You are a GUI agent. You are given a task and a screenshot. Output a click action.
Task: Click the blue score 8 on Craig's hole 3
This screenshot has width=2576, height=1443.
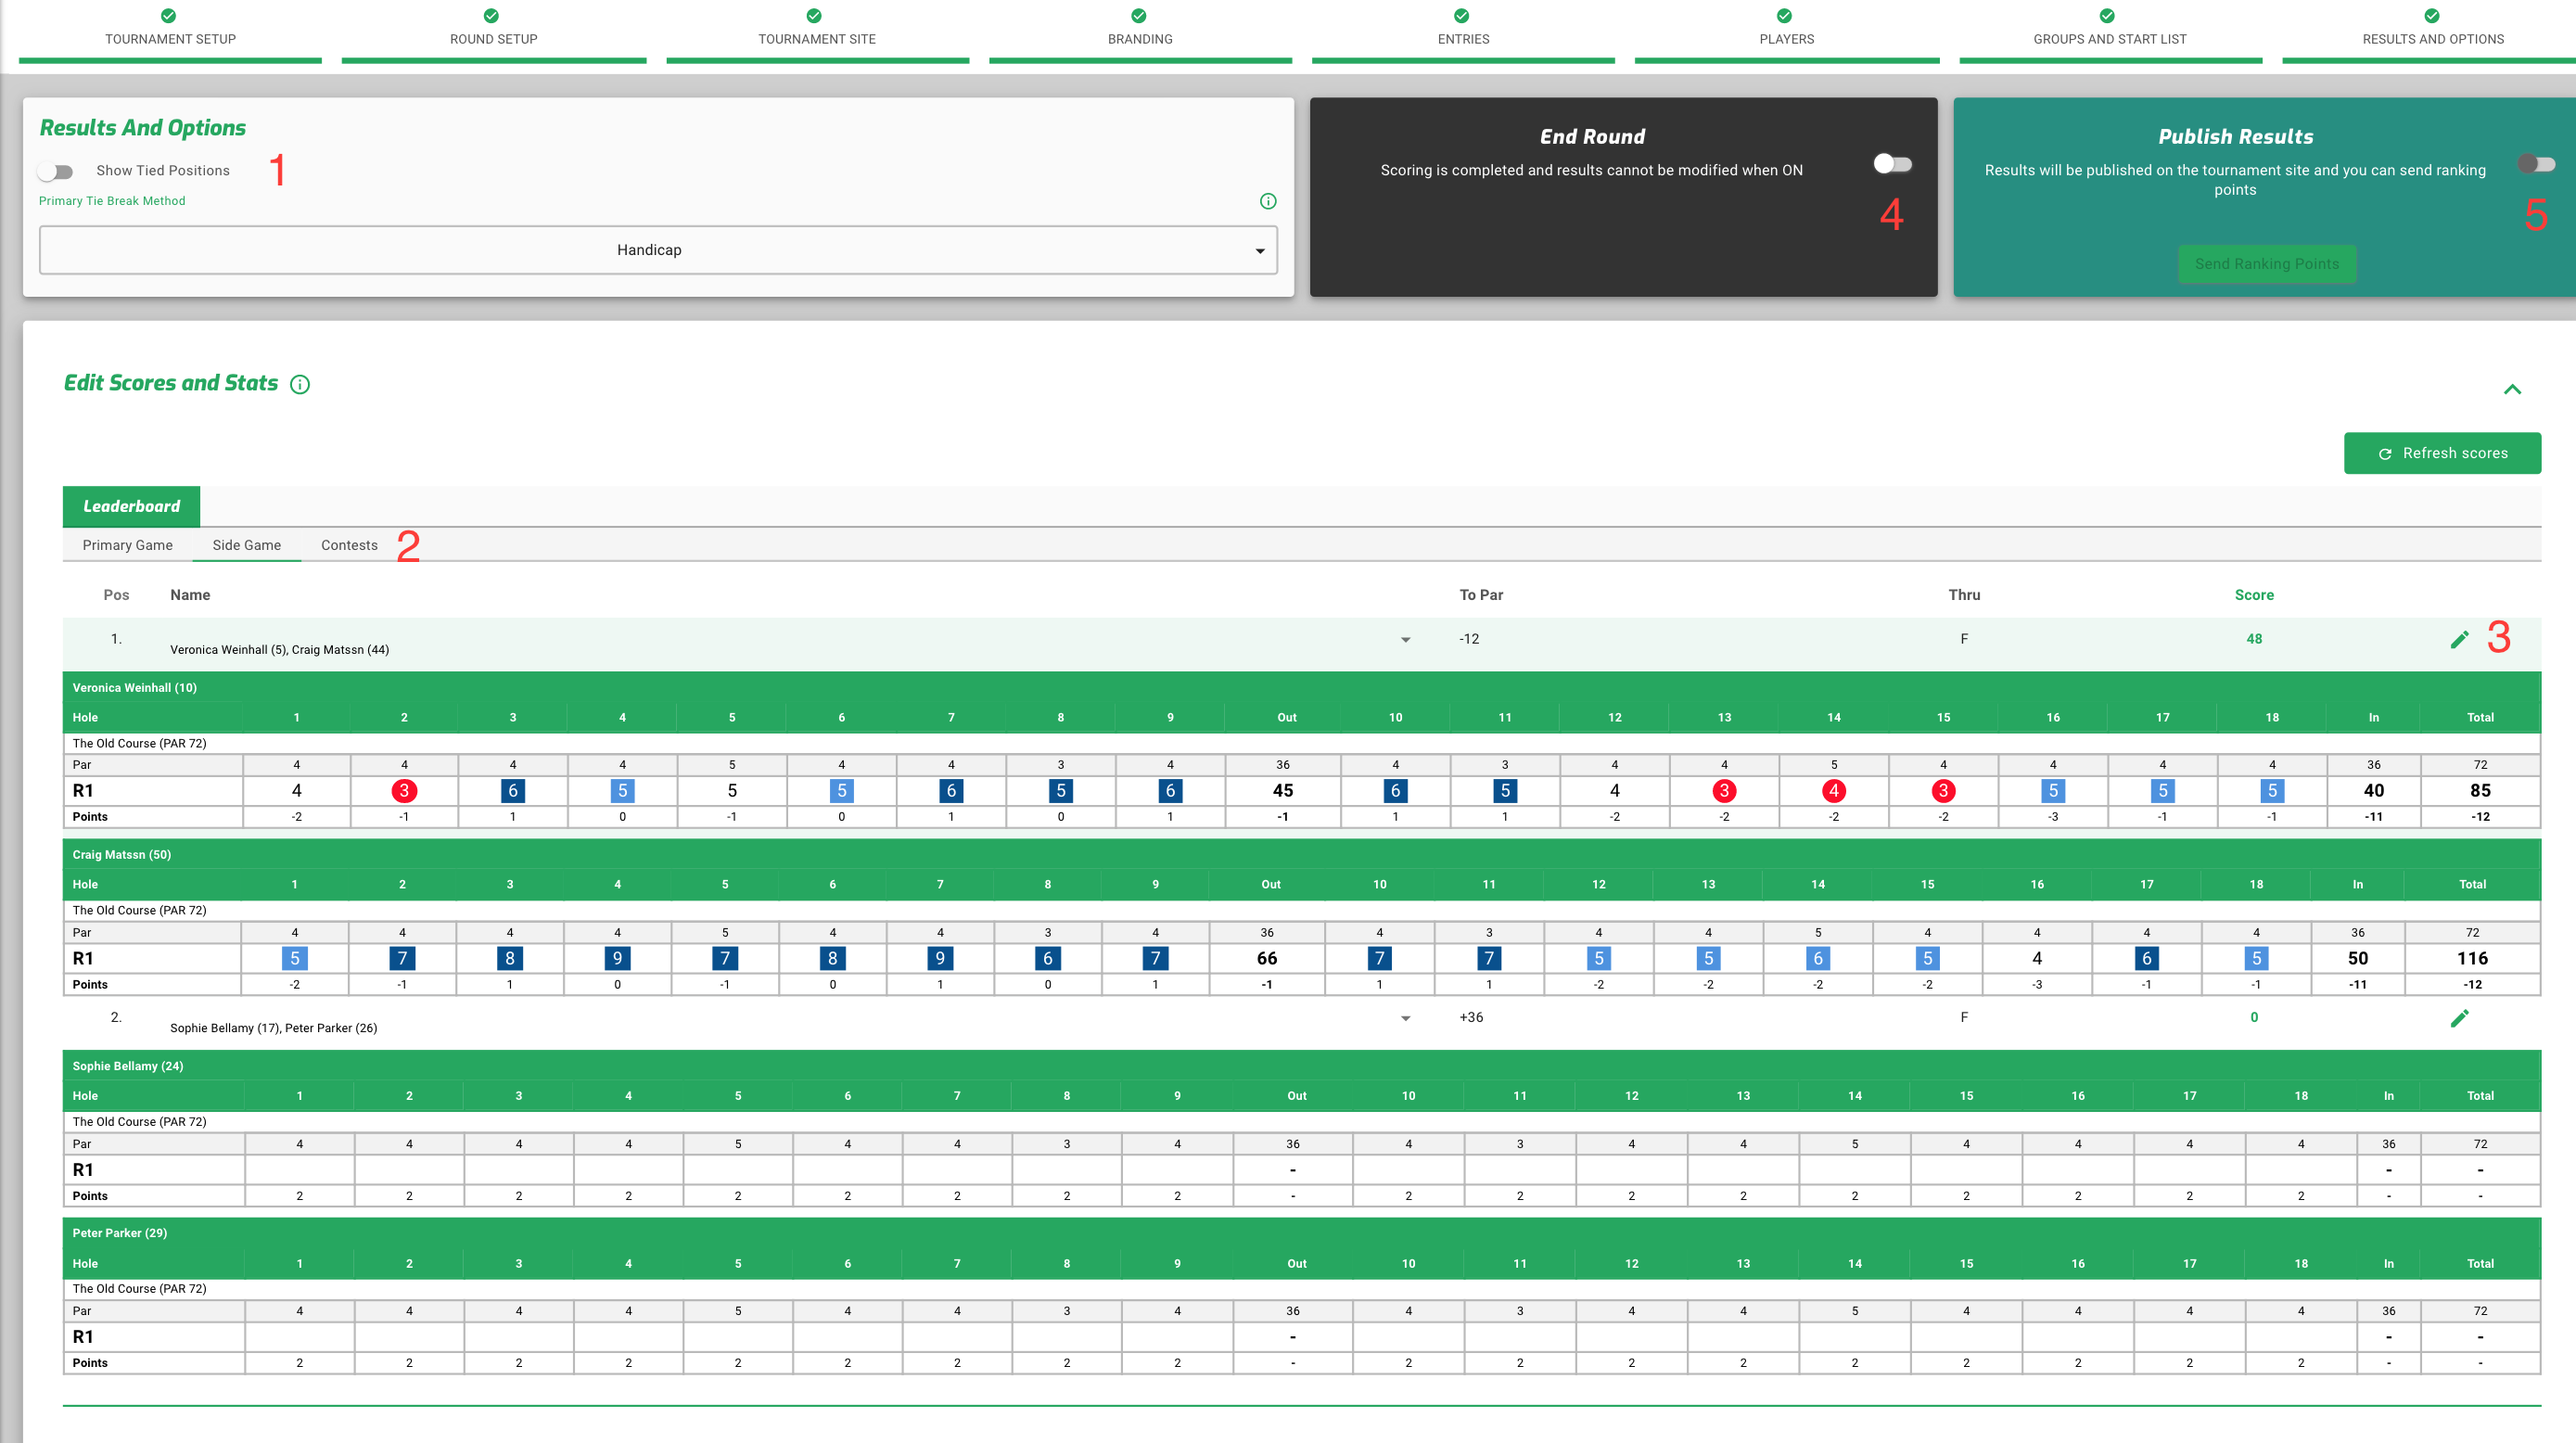tap(510, 958)
